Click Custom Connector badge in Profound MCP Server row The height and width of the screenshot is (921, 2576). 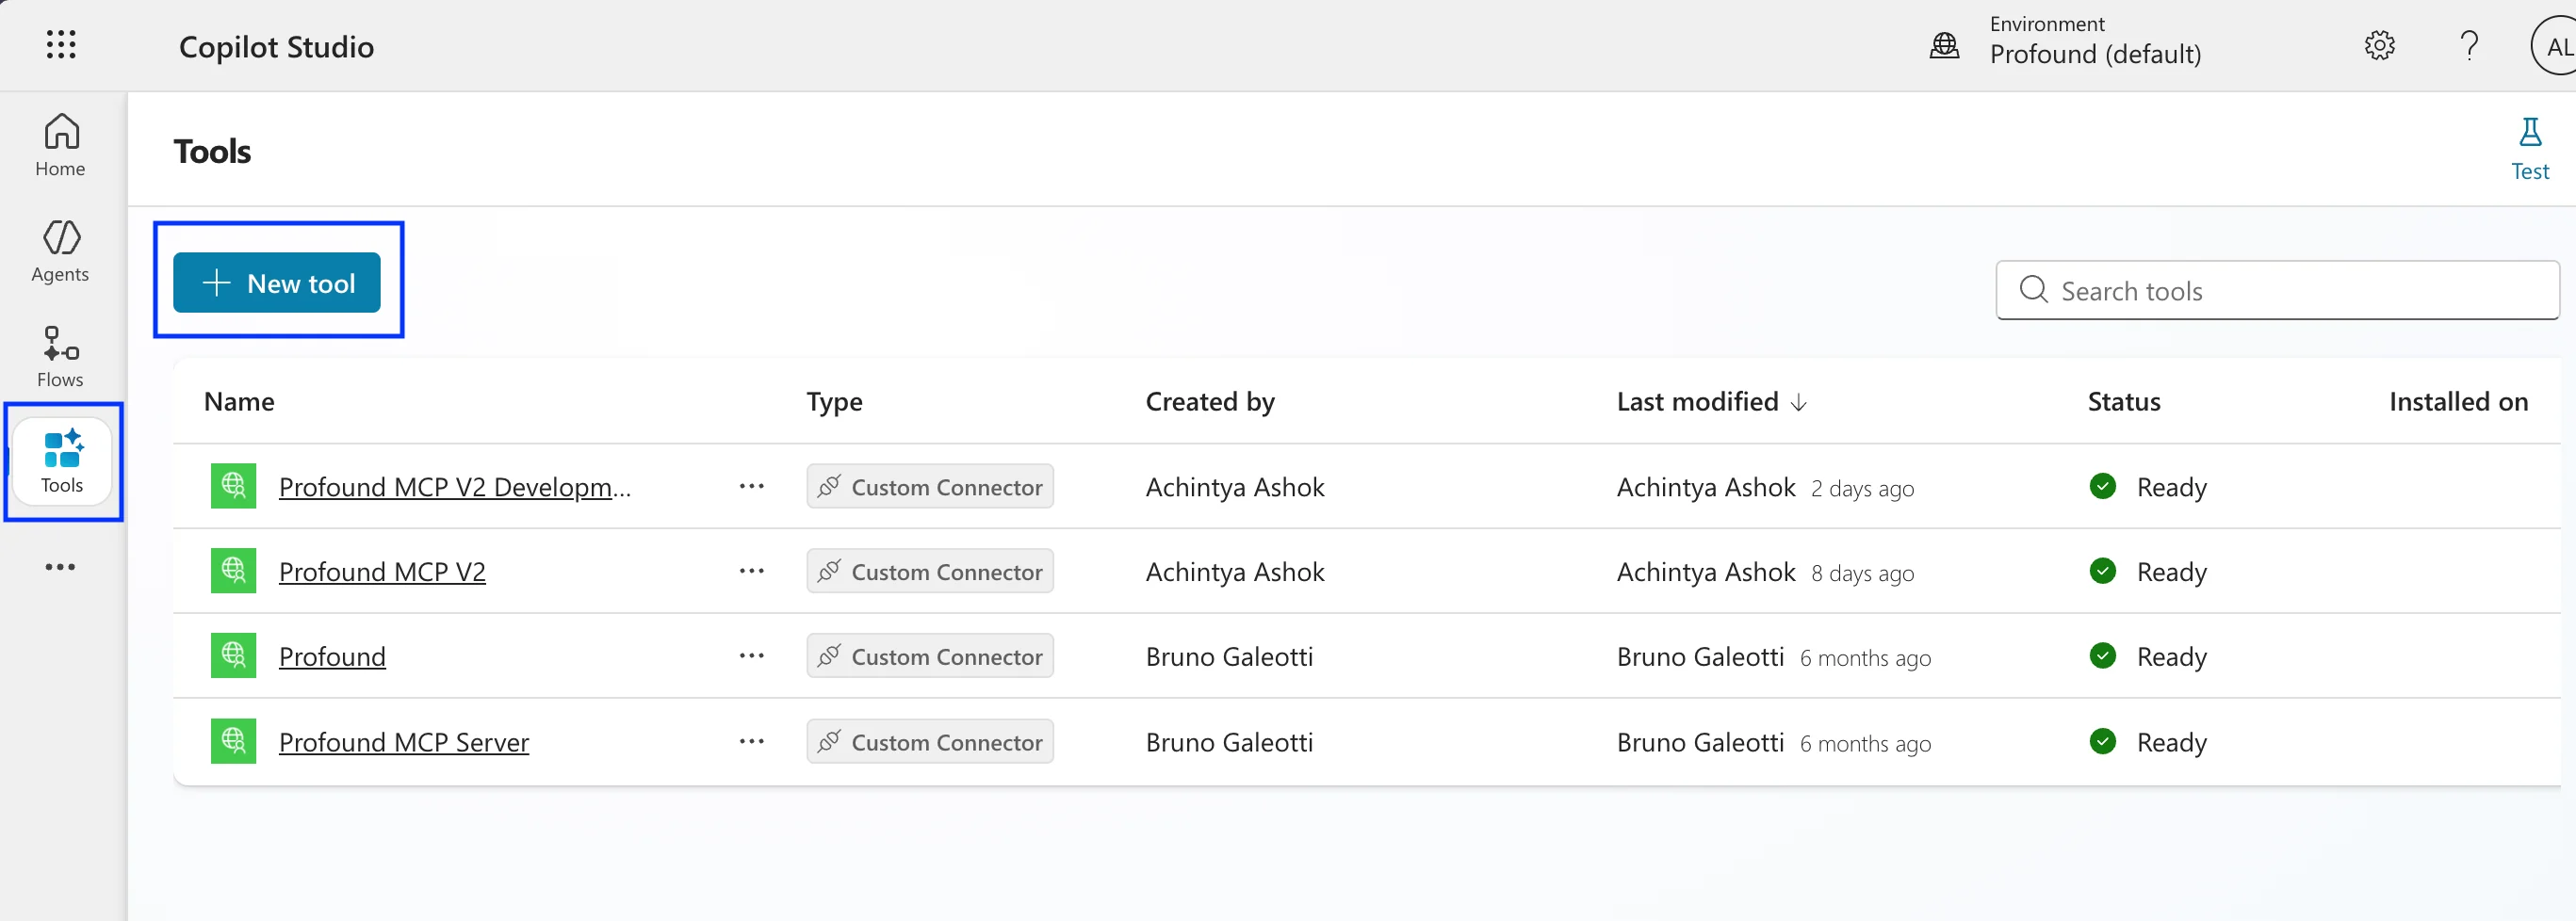(930, 742)
